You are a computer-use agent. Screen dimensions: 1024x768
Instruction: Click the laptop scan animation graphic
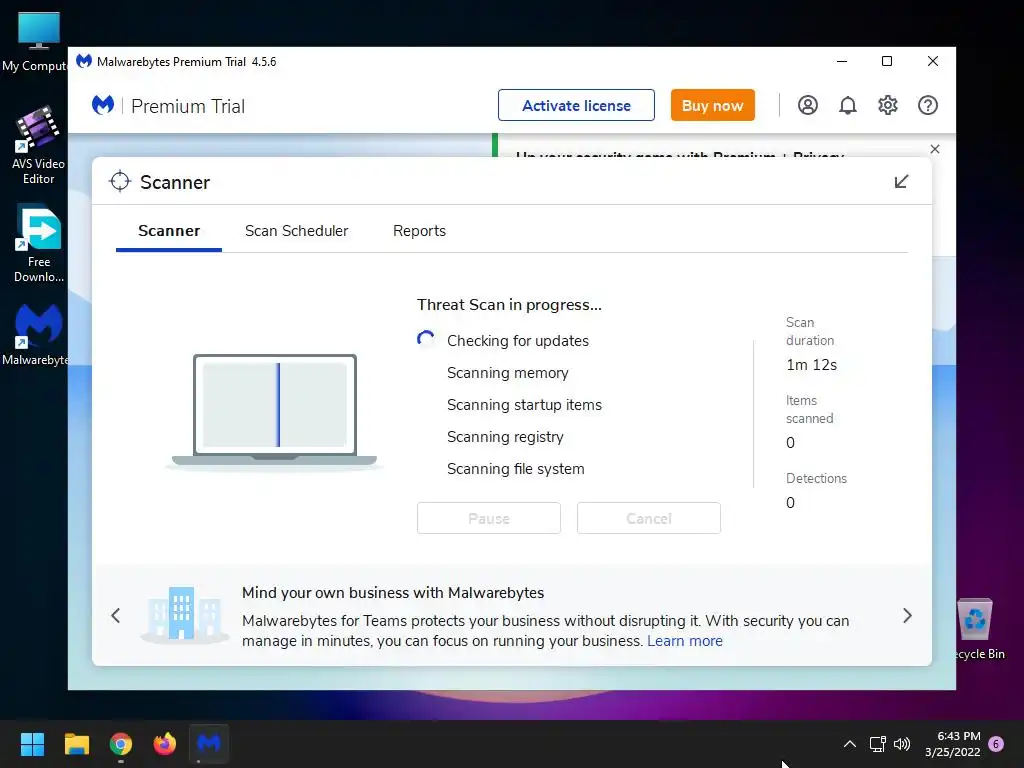274,411
